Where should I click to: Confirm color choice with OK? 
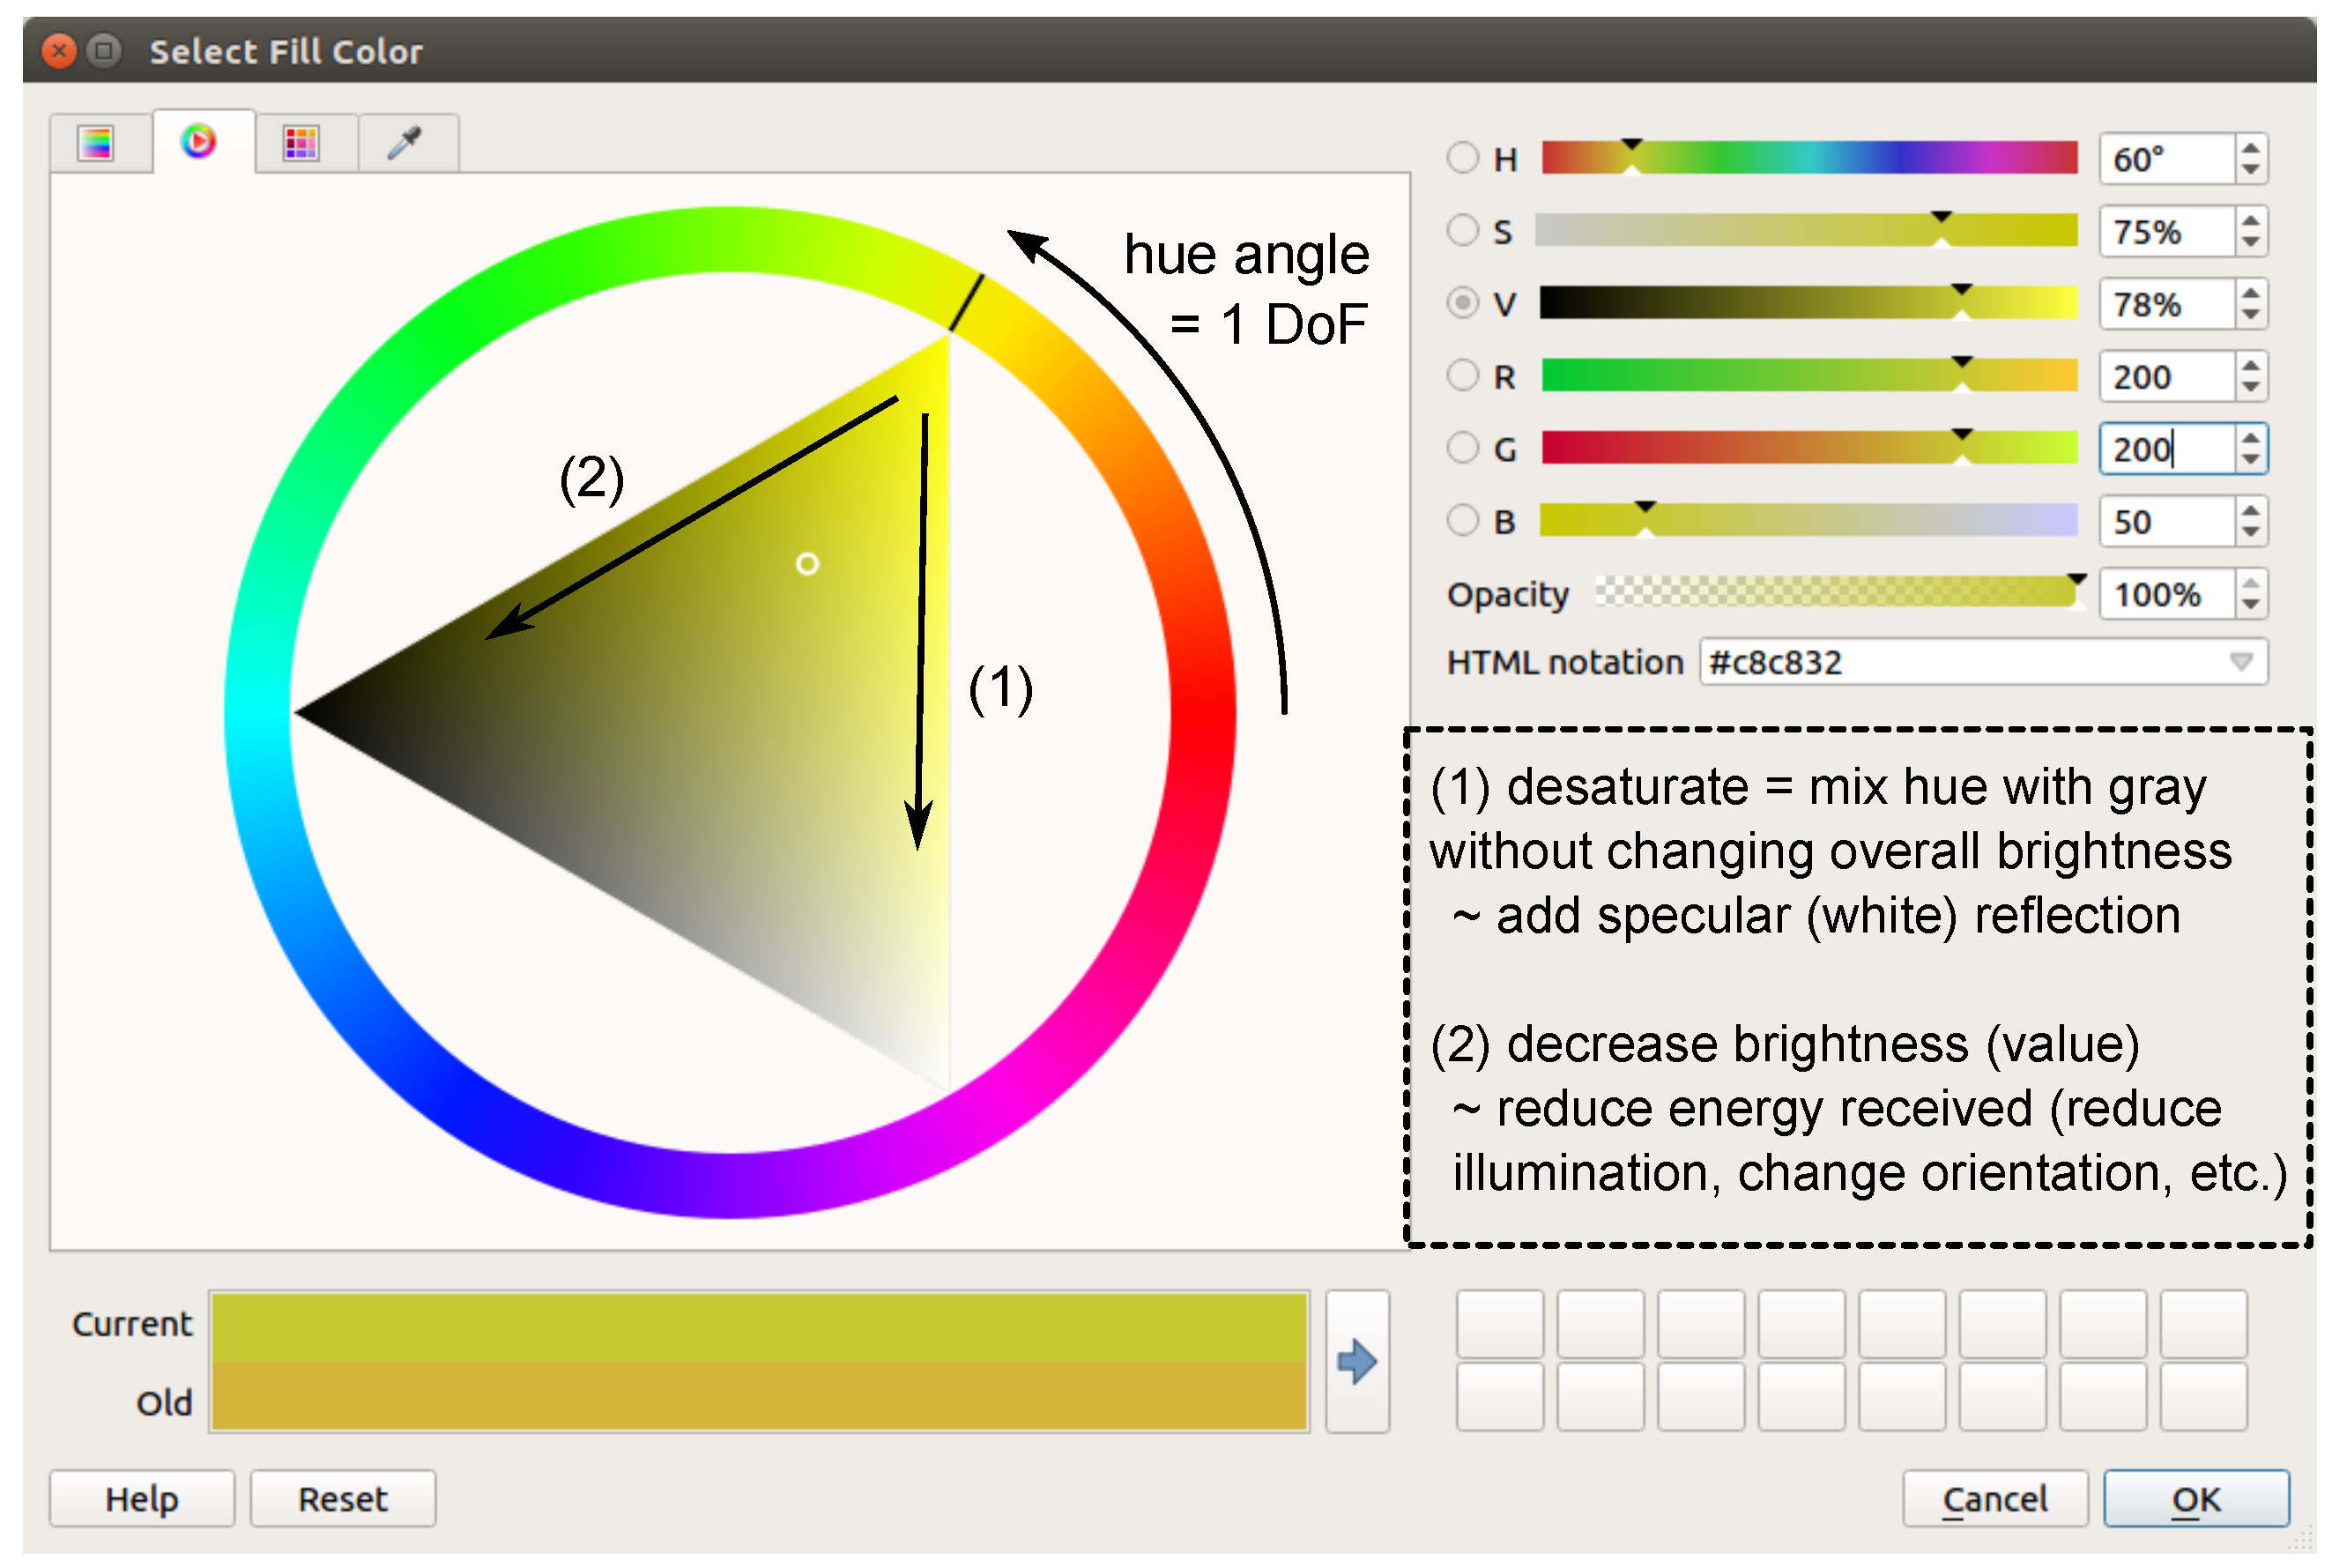[2196, 1498]
